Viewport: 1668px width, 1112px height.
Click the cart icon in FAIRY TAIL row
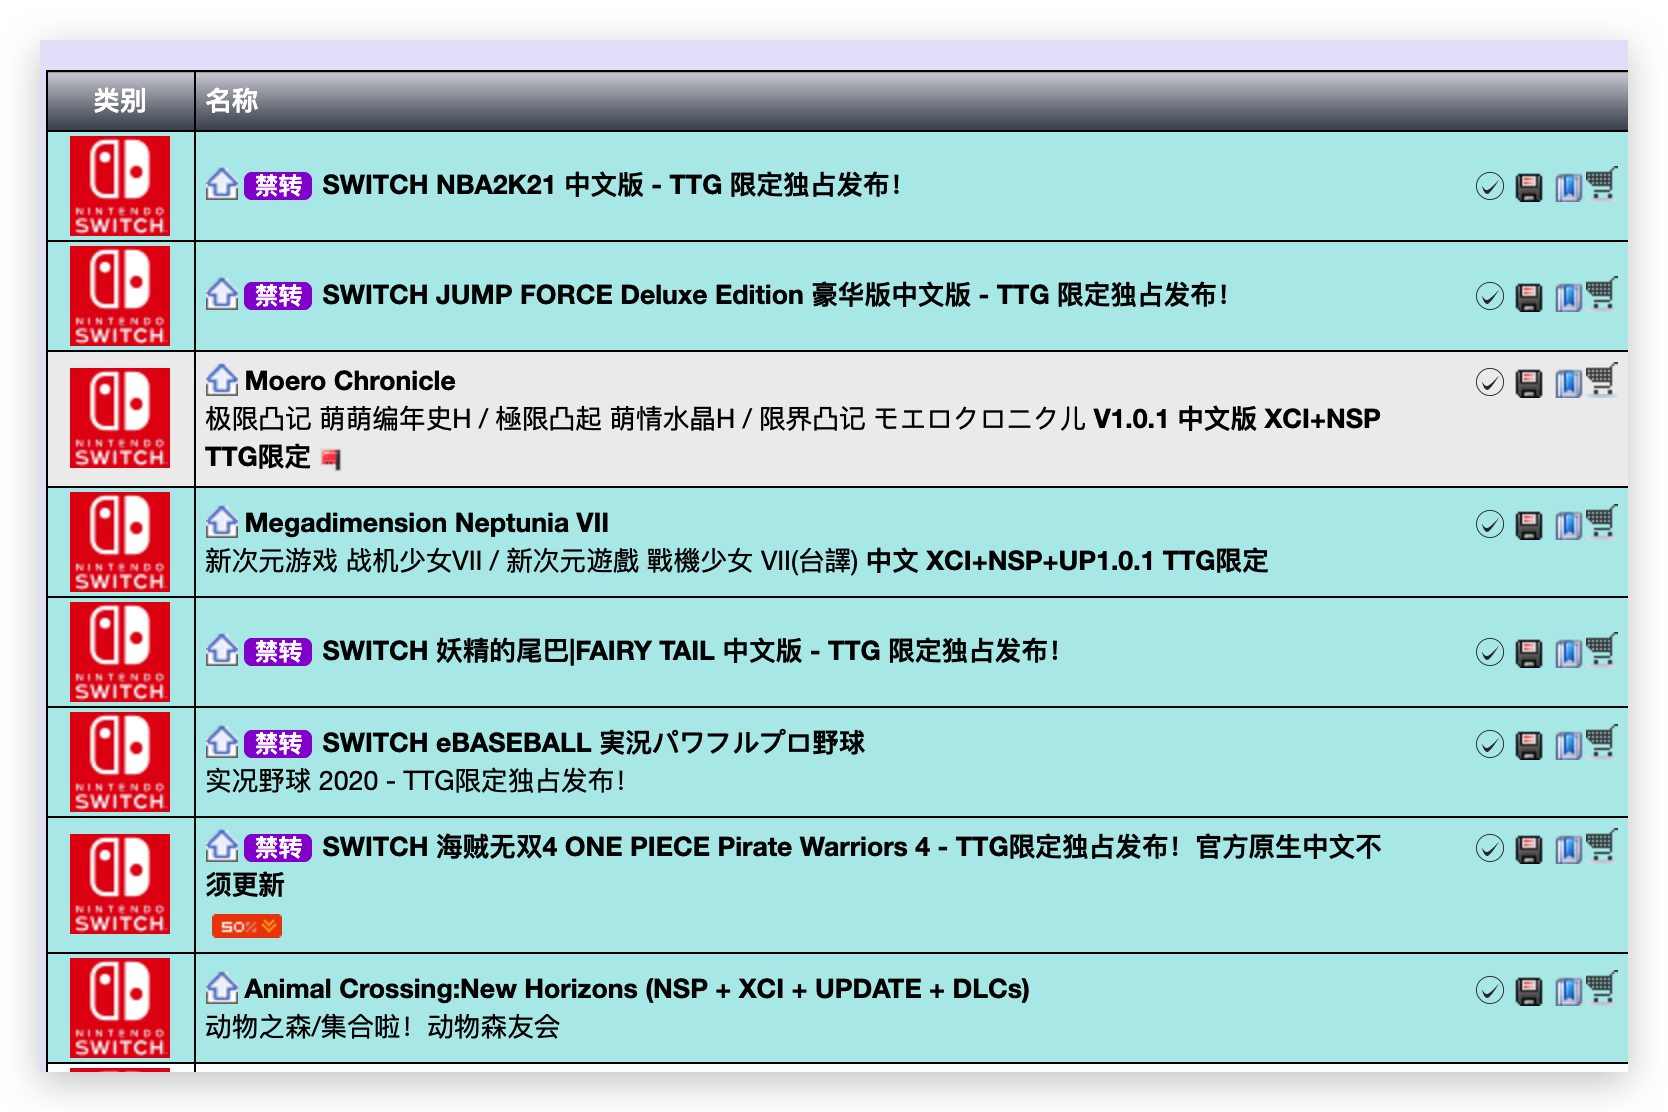coord(1601,649)
